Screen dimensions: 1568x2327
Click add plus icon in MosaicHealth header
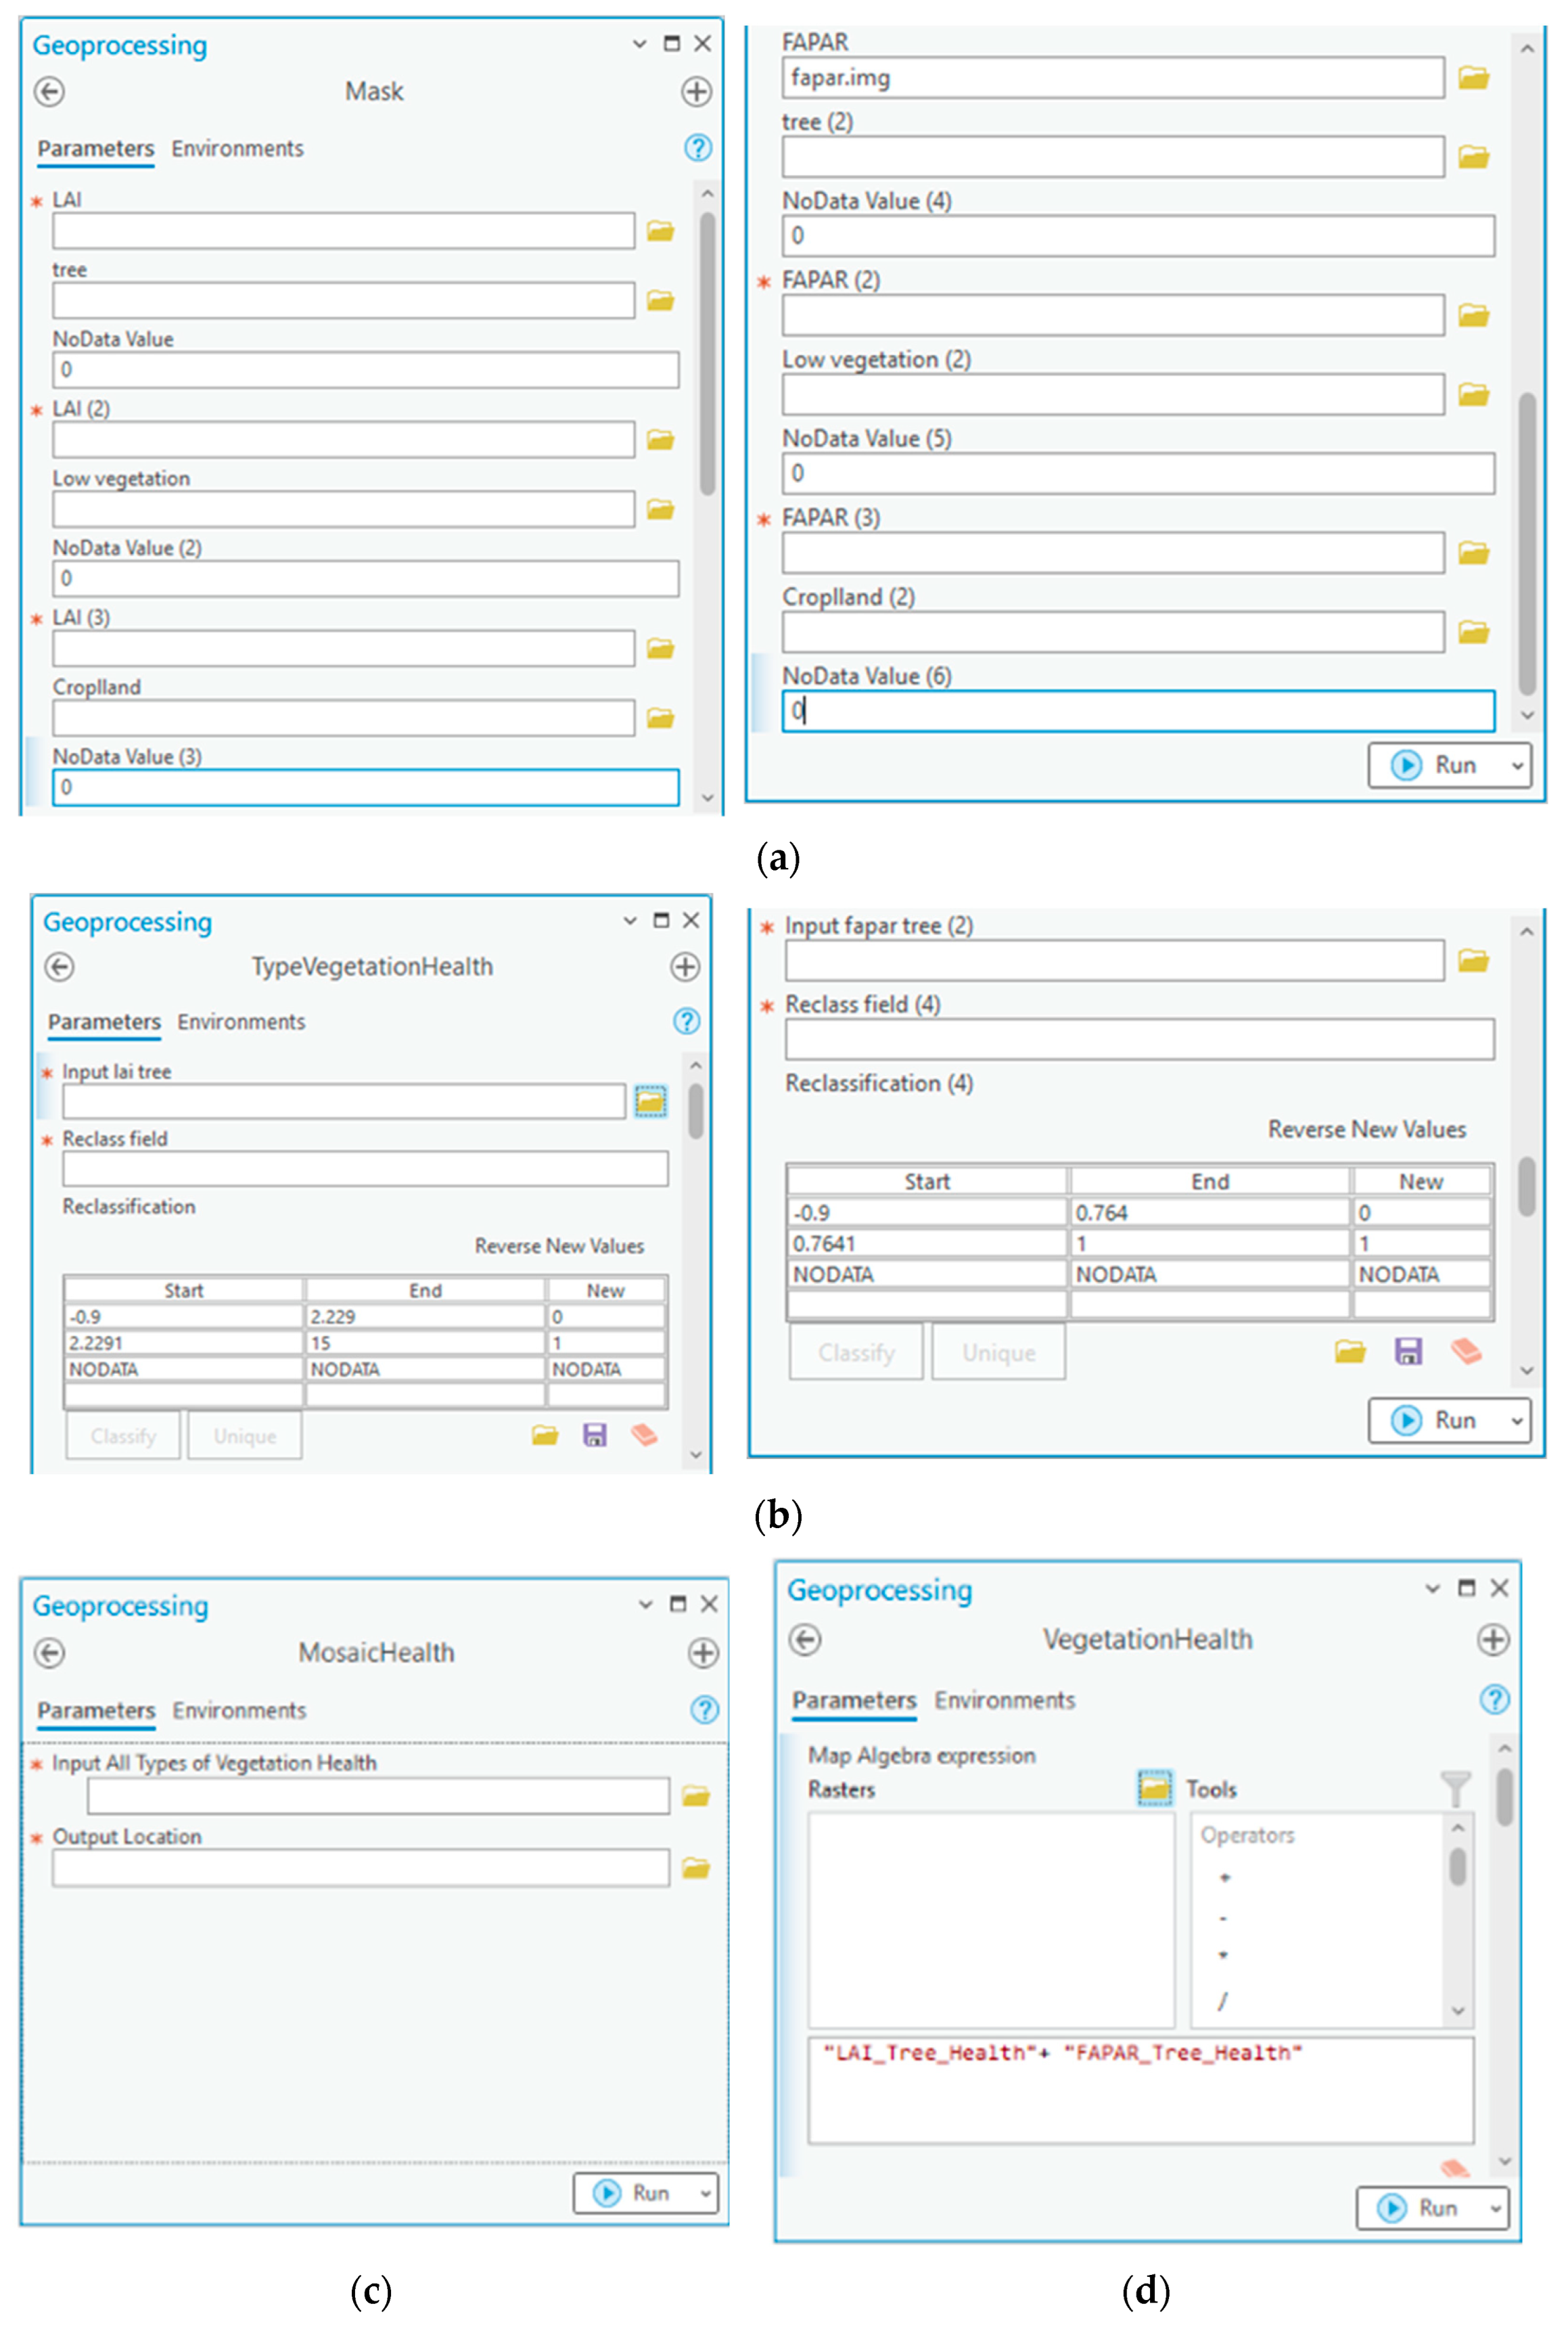[703, 1653]
